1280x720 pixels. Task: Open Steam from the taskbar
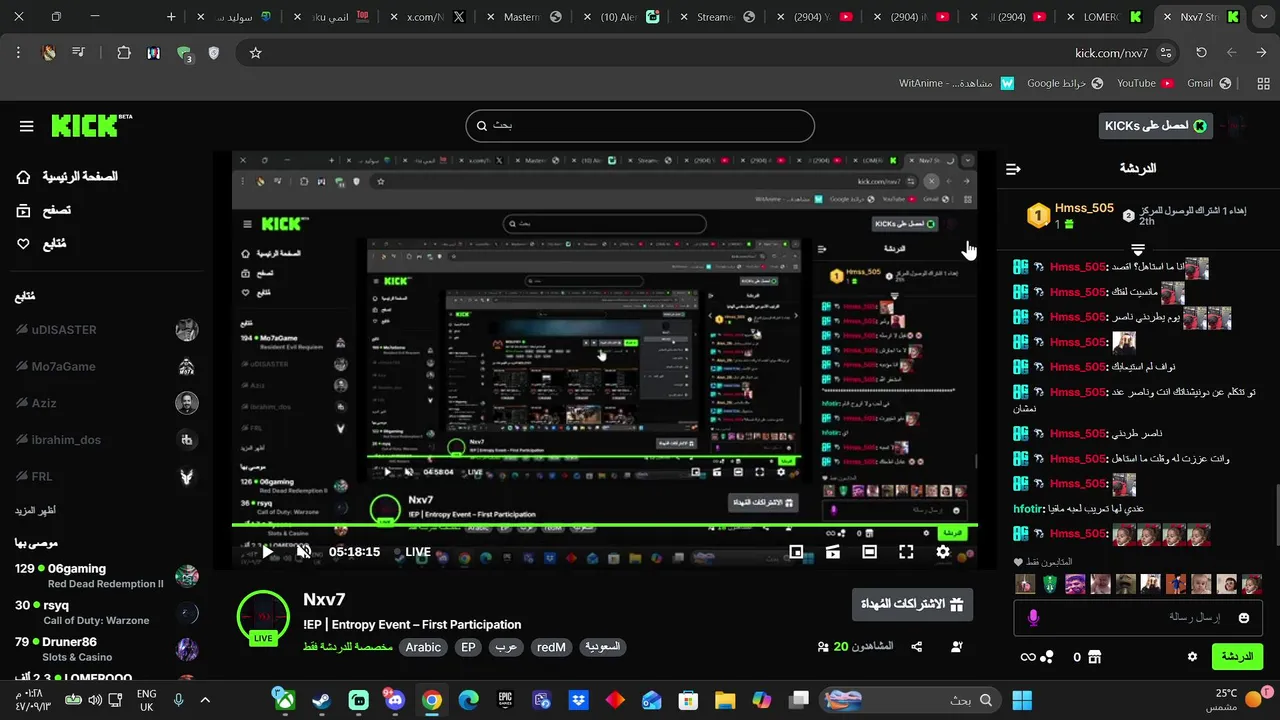pos(322,700)
